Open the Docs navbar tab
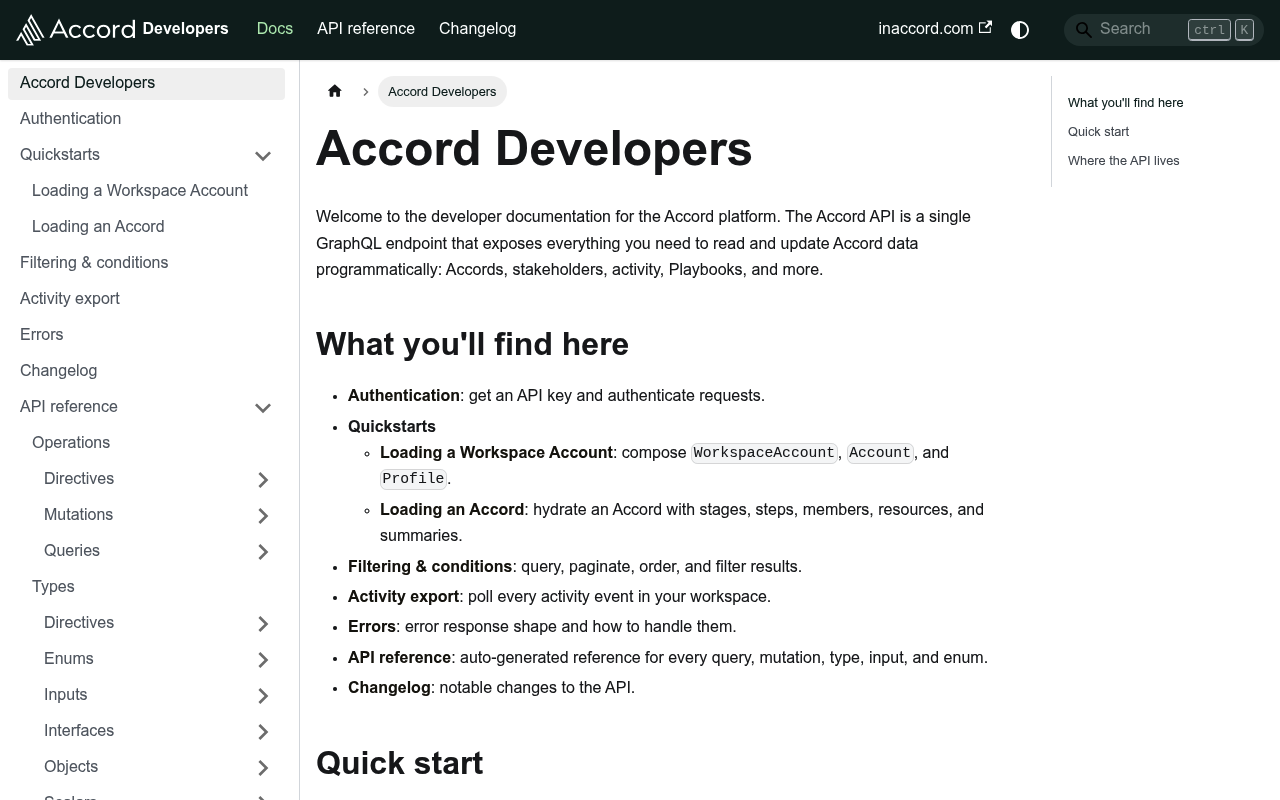This screenshot has width=1280, height=800. pyautogui.click(x=275, y=29)
